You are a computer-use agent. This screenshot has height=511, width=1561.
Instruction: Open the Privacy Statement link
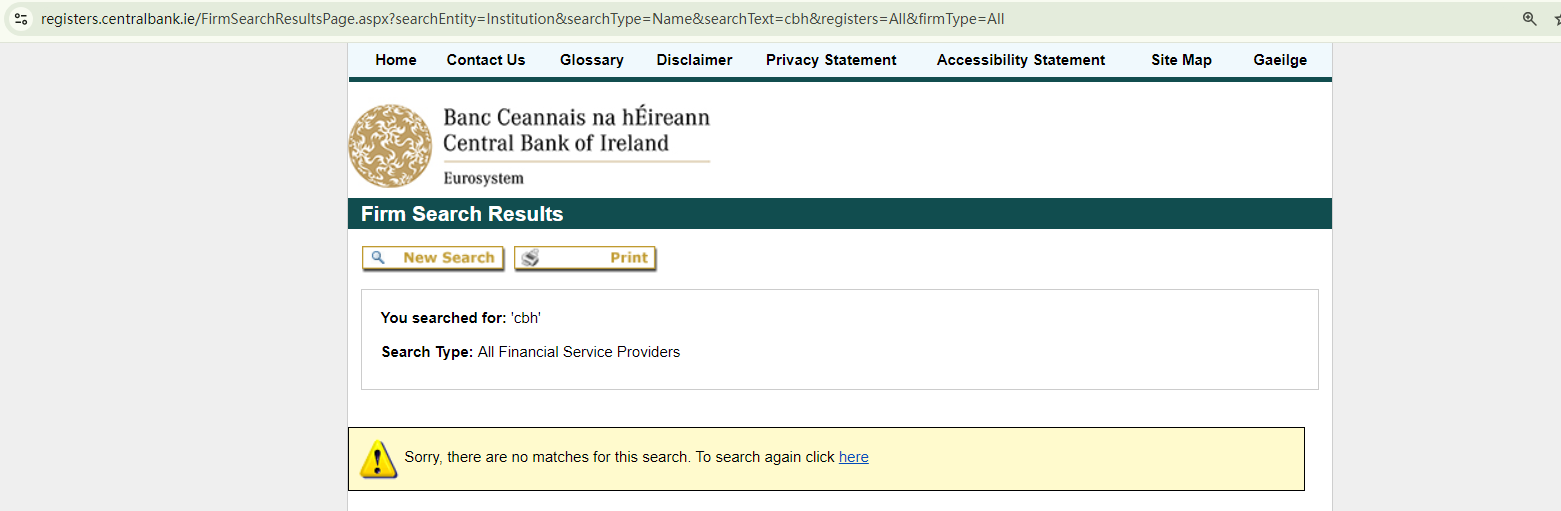pos(831,60)
